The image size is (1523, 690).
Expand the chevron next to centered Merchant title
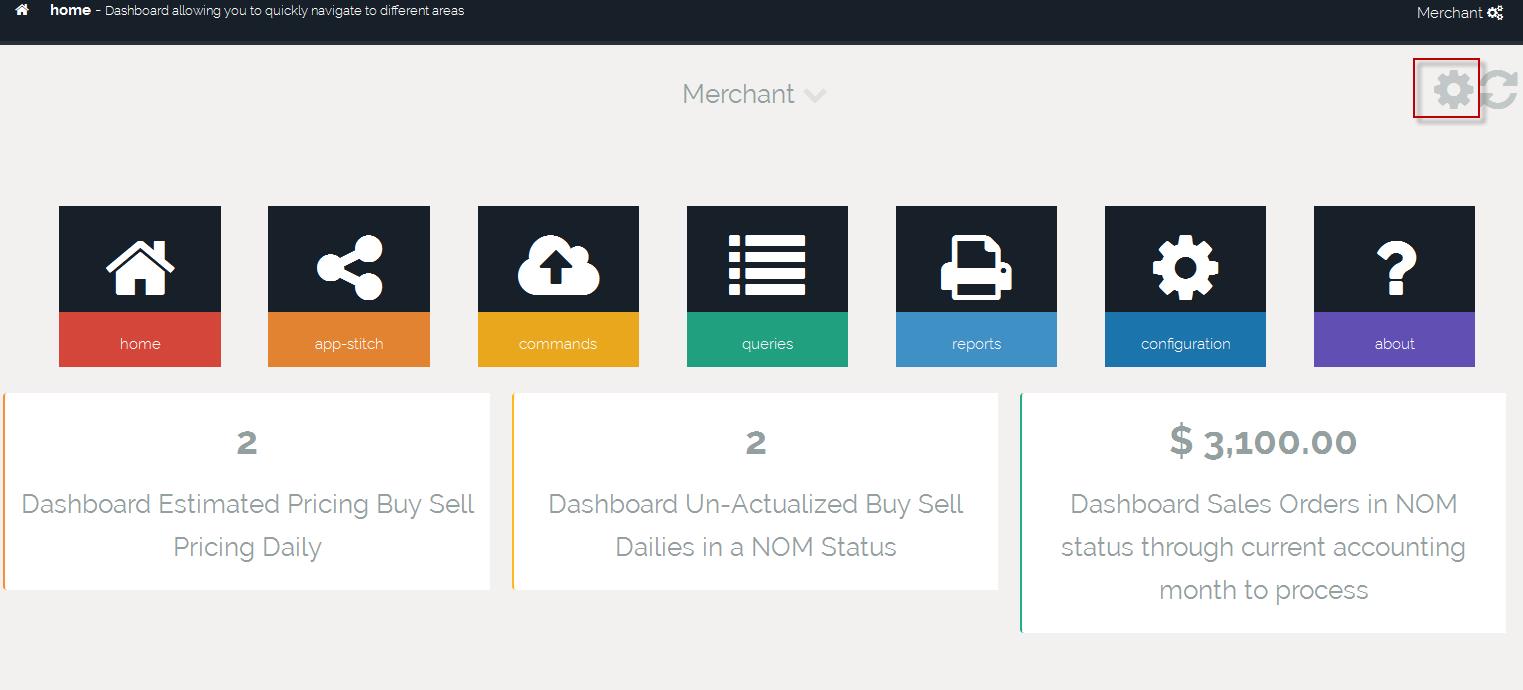815,96
